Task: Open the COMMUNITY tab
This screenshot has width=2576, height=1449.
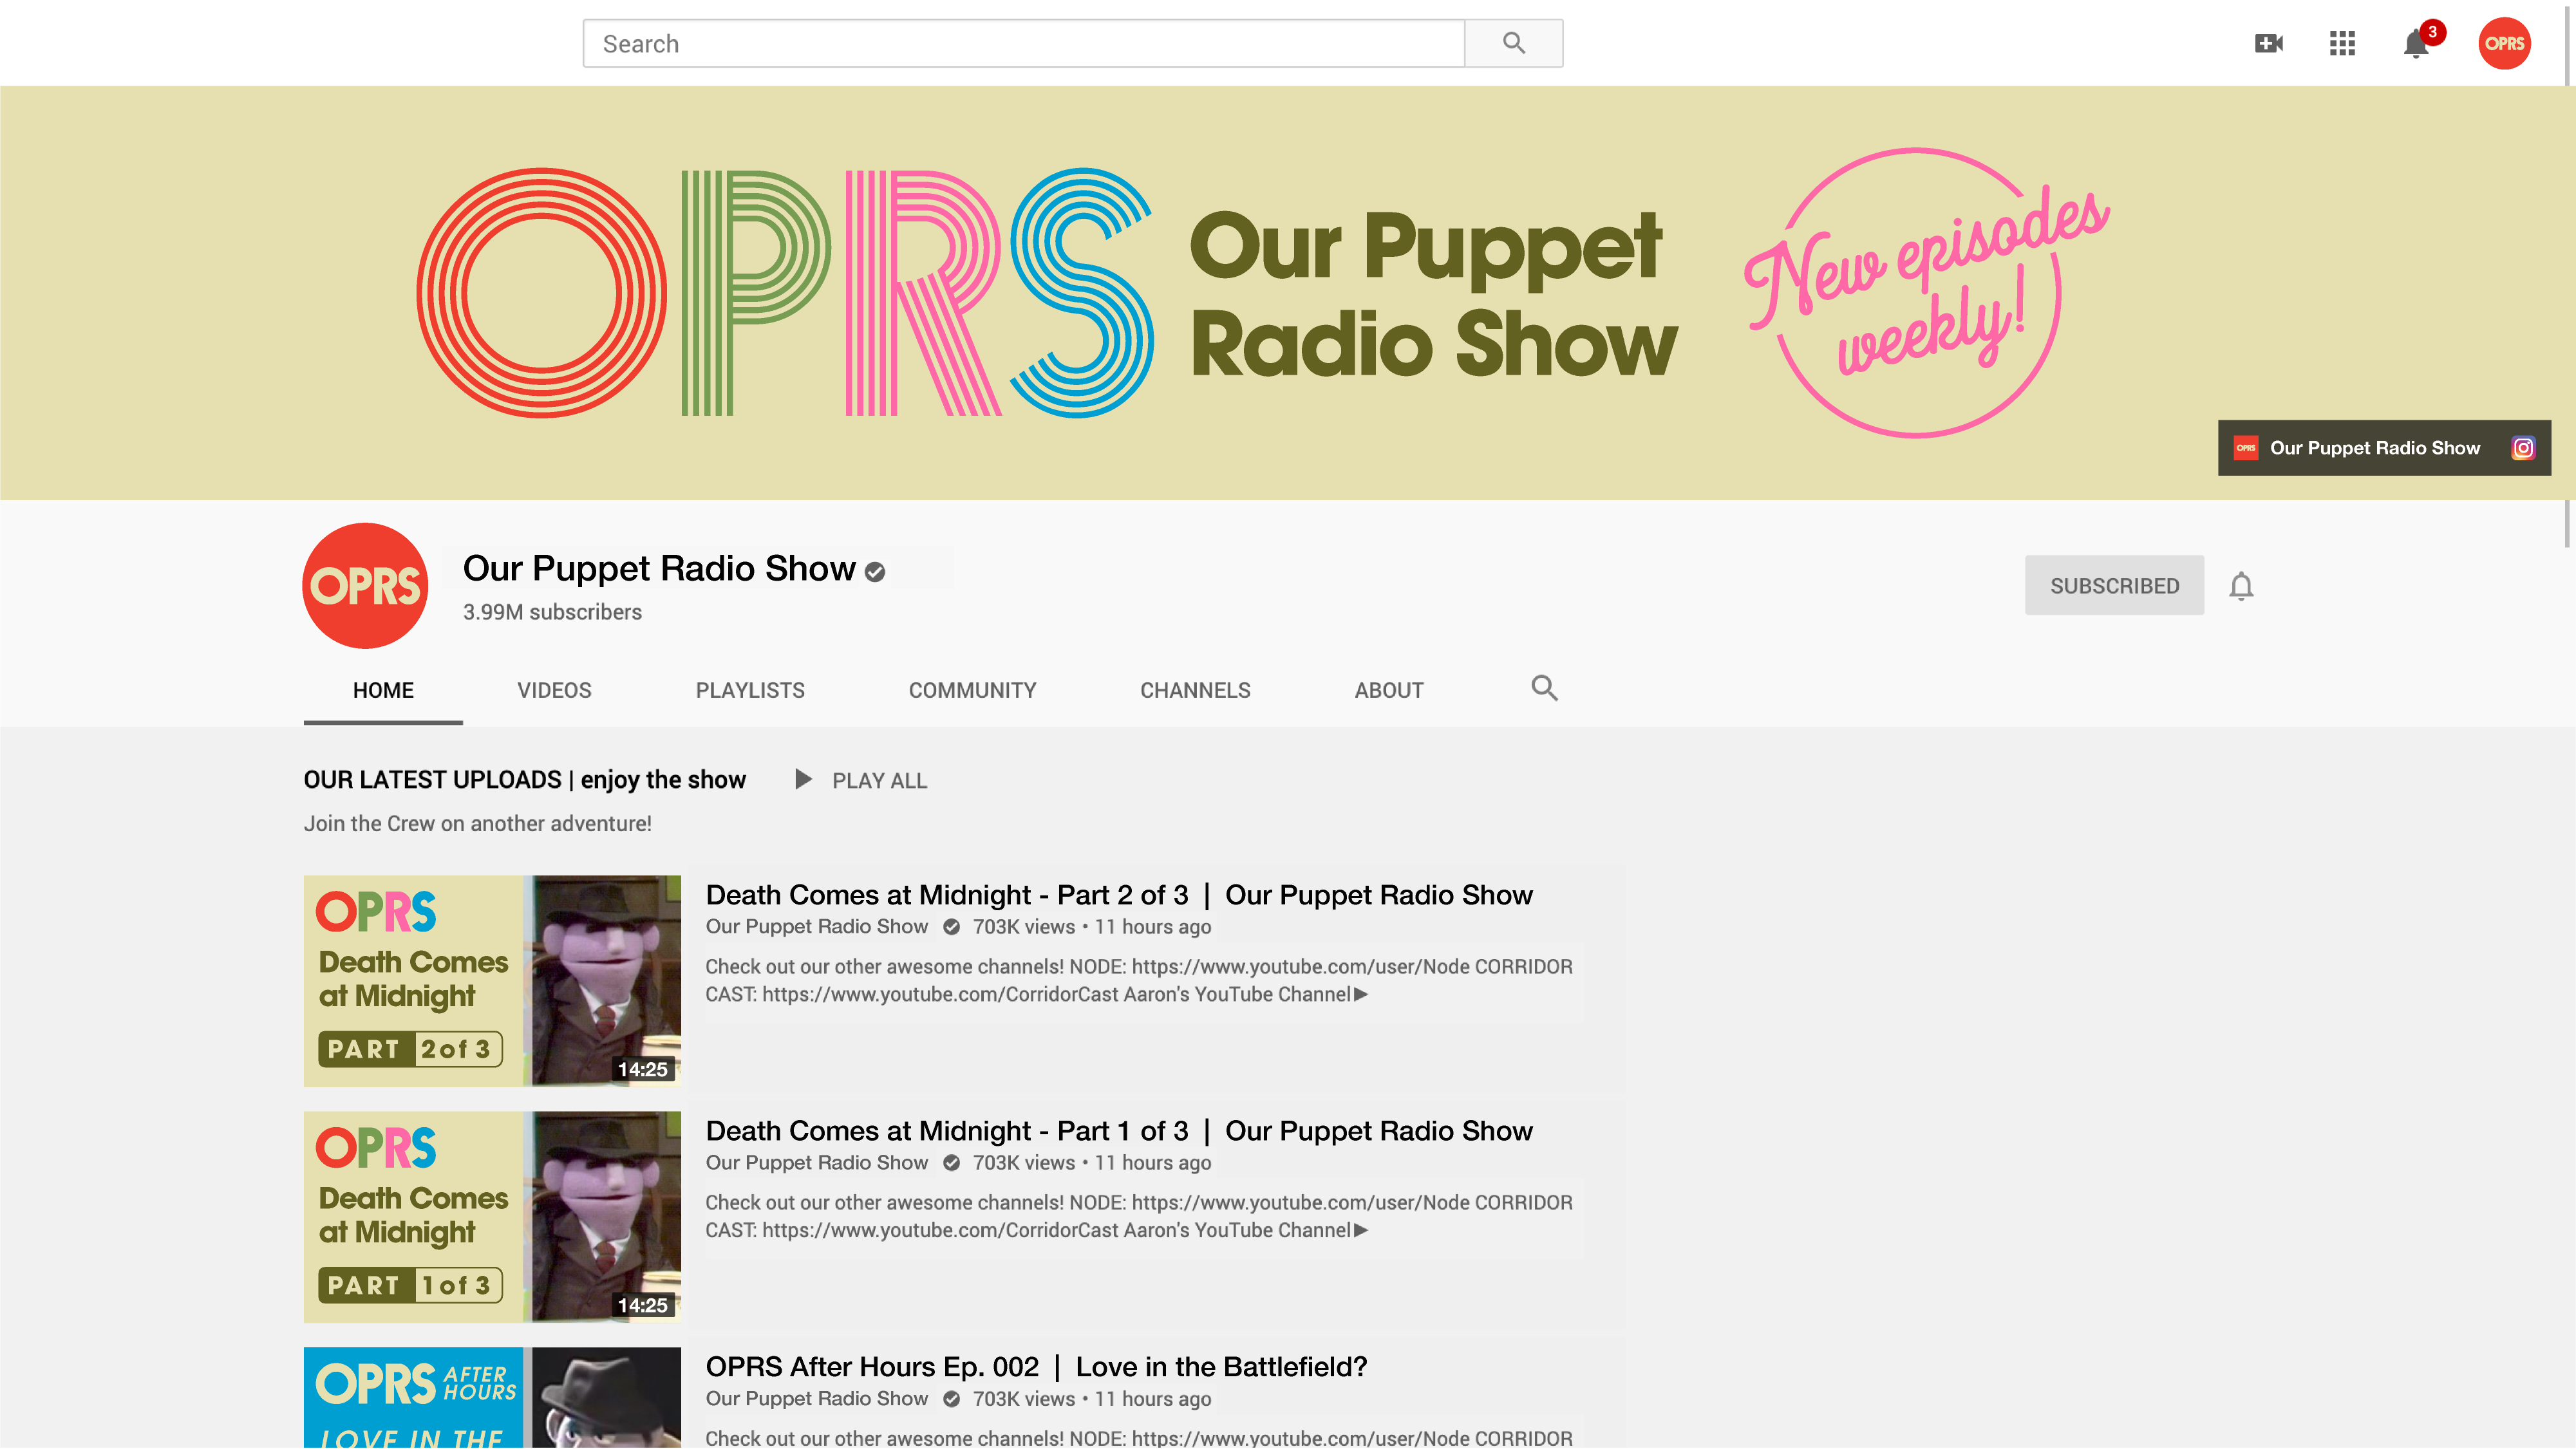Action: pyautogui.click(x=972, y=690)
